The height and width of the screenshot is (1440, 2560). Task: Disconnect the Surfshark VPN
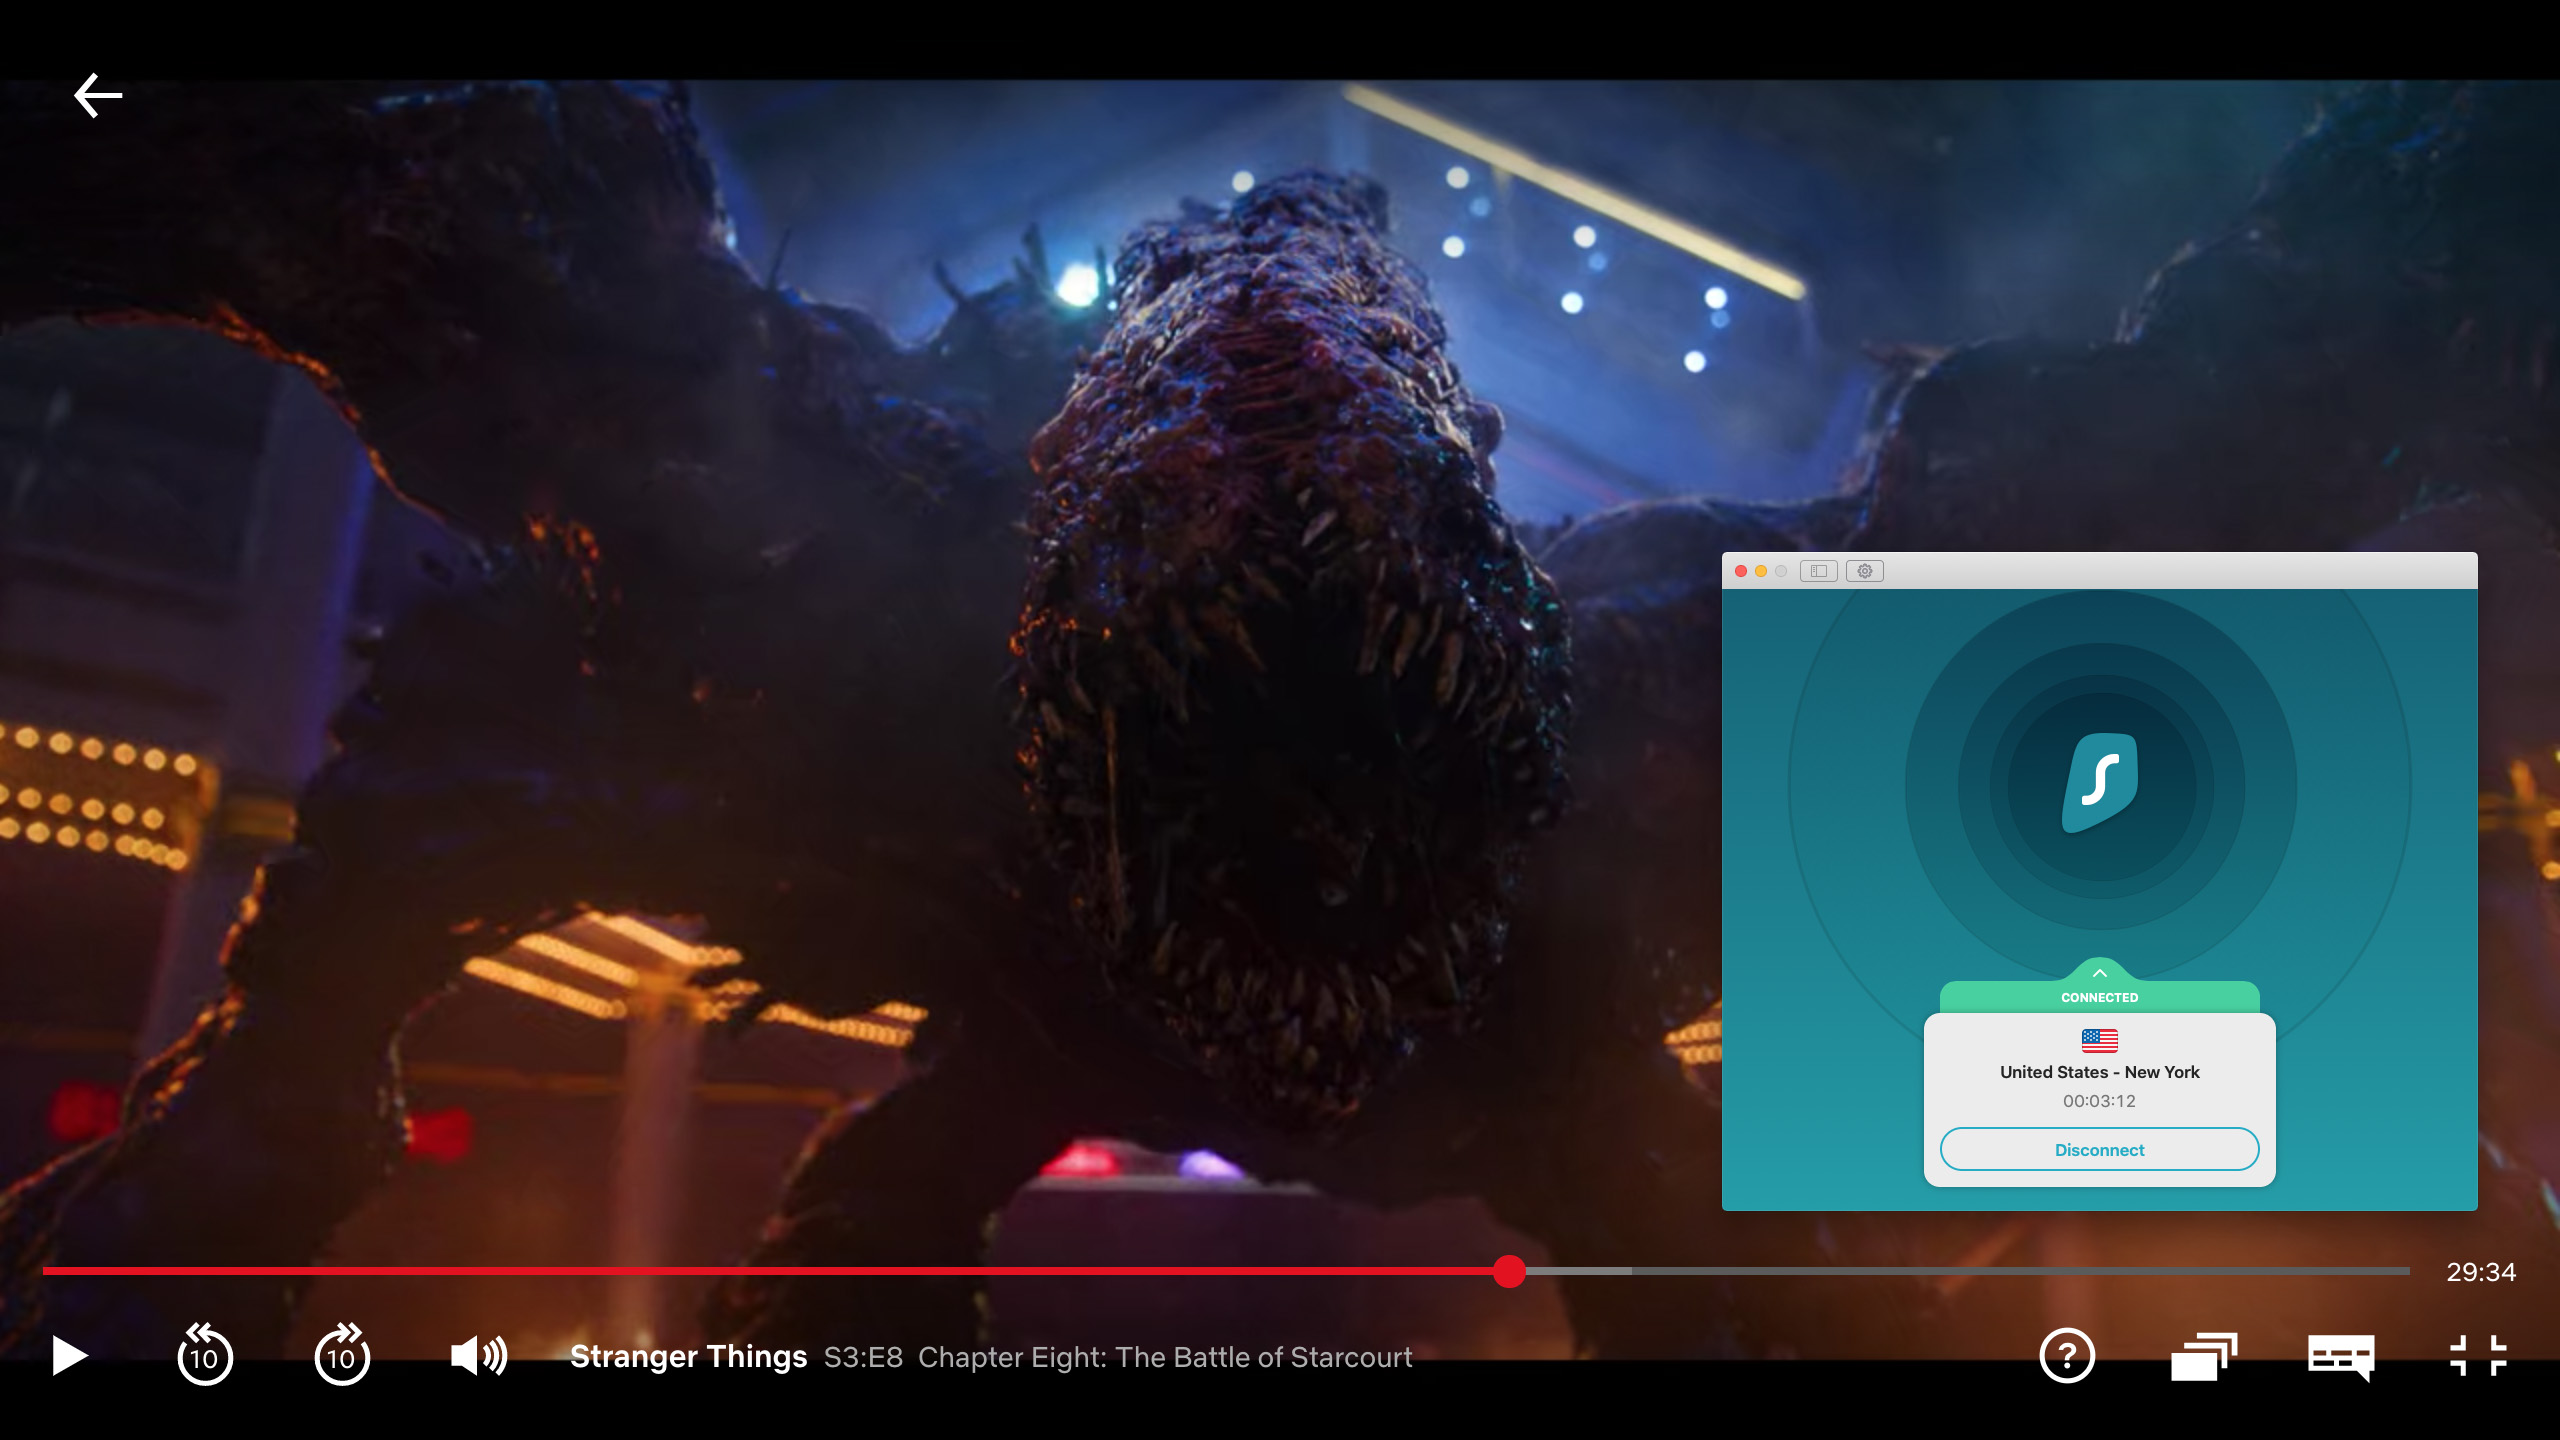pyautogui.click(x=2099, y=1150)
